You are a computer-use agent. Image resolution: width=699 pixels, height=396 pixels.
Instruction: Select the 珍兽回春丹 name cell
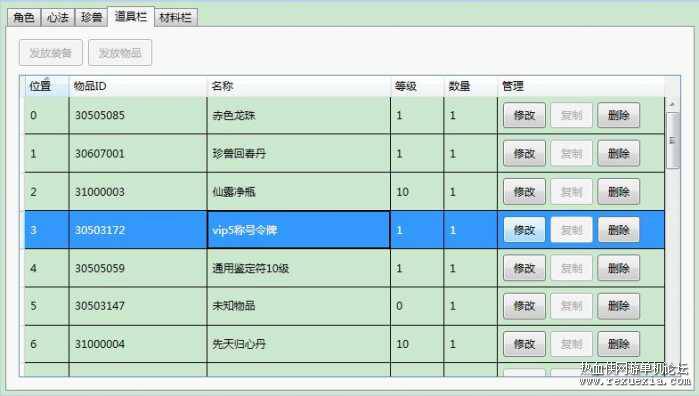298,153
